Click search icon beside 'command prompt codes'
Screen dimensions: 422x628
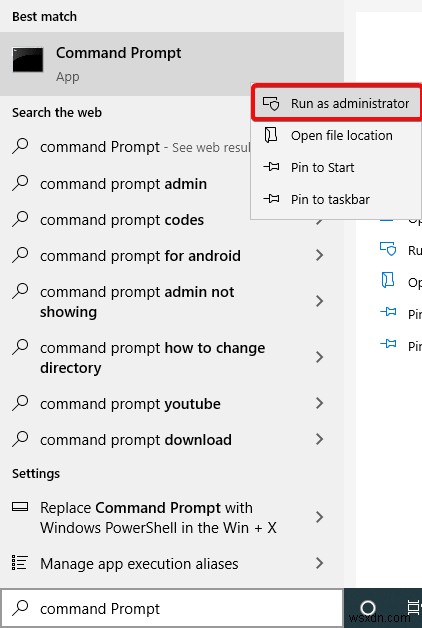[20, 219]
